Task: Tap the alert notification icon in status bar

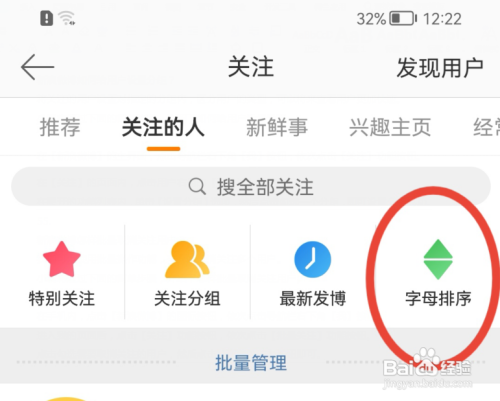Action: (x=47, y=18)
